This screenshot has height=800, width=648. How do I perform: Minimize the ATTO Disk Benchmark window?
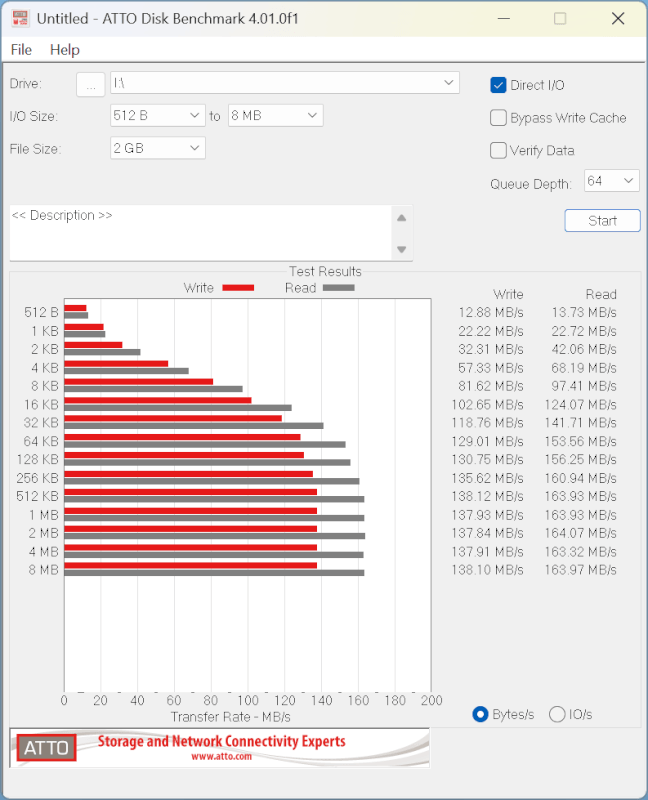pyautogui.click(x=504, y=18)
